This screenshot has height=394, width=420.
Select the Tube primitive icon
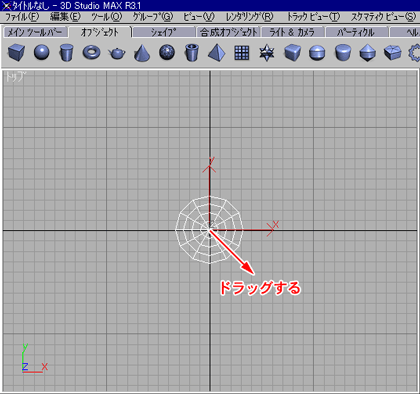(x=192, y=53)
